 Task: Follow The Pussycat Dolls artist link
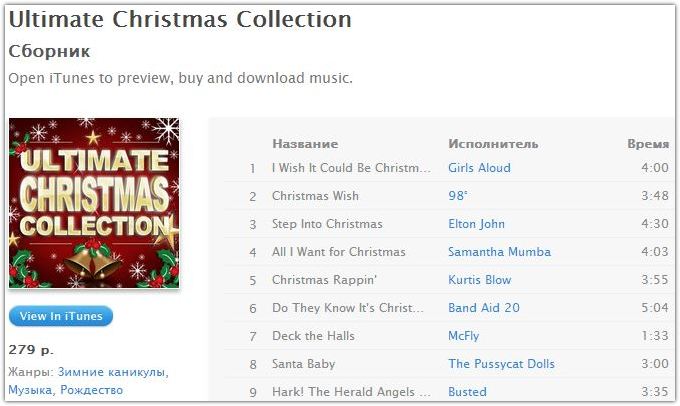[x=501, y=363]
